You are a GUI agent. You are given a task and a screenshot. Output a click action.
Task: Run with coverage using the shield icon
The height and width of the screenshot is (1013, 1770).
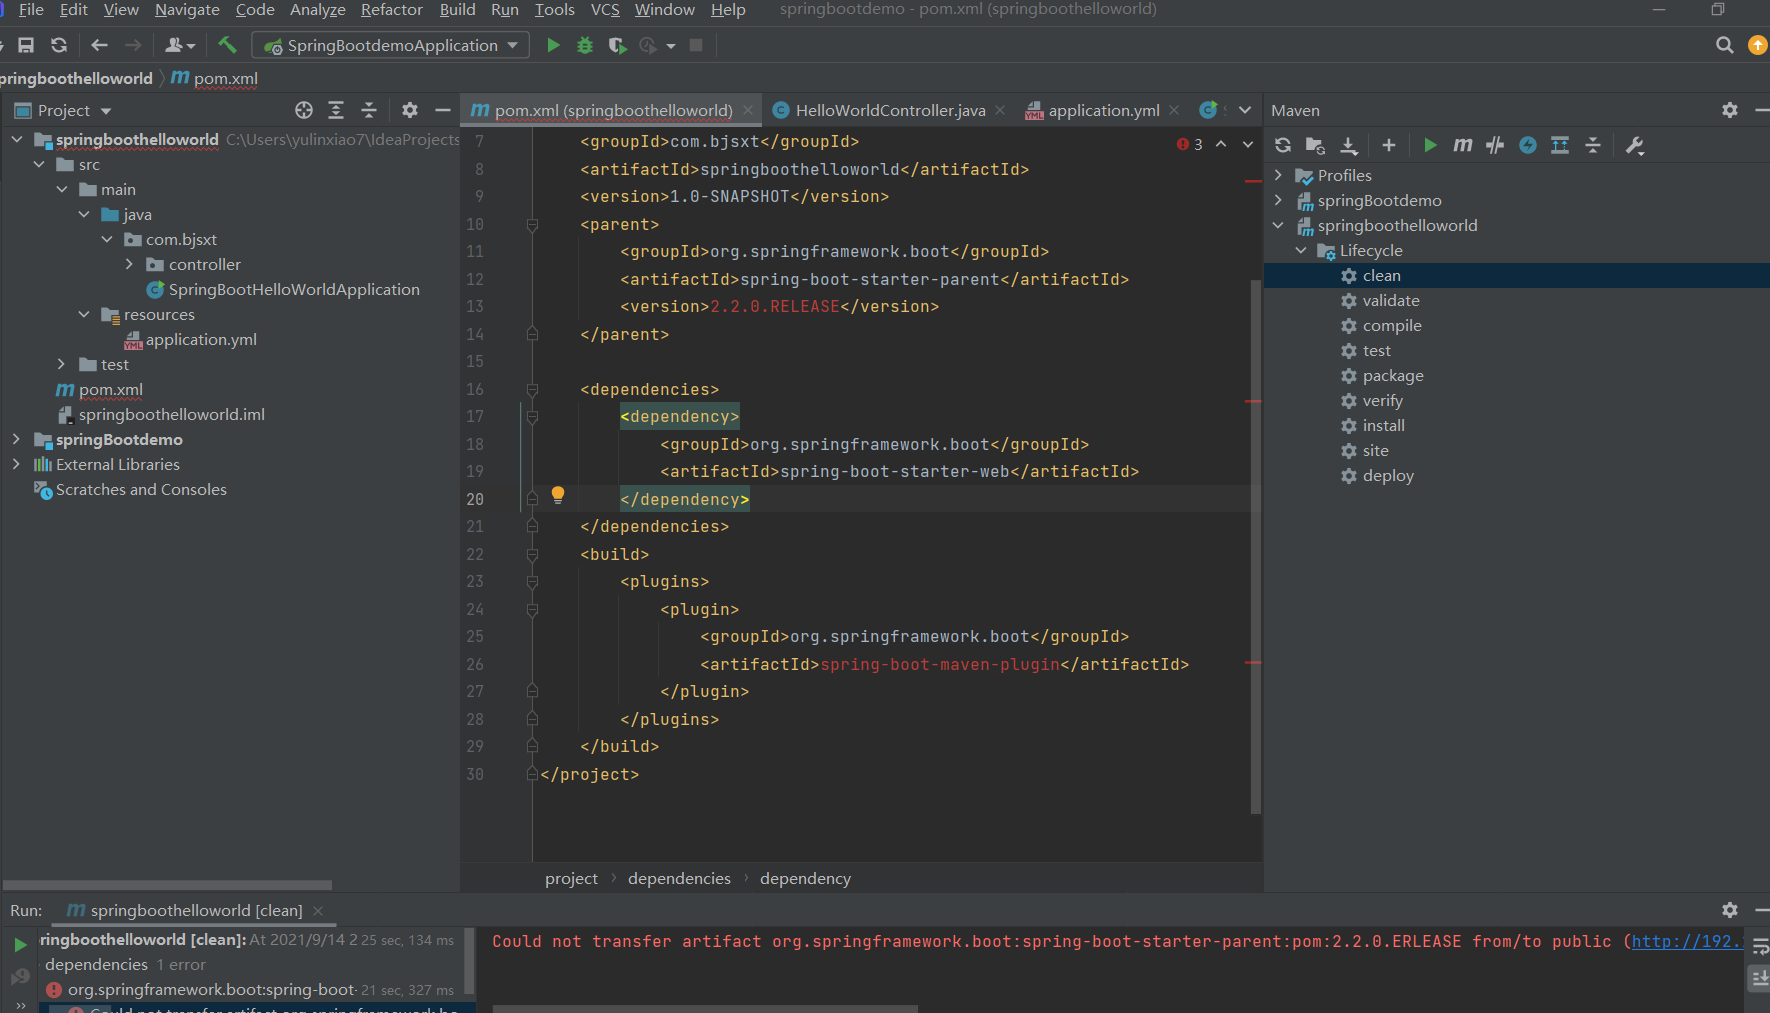[x=617, y=45]
